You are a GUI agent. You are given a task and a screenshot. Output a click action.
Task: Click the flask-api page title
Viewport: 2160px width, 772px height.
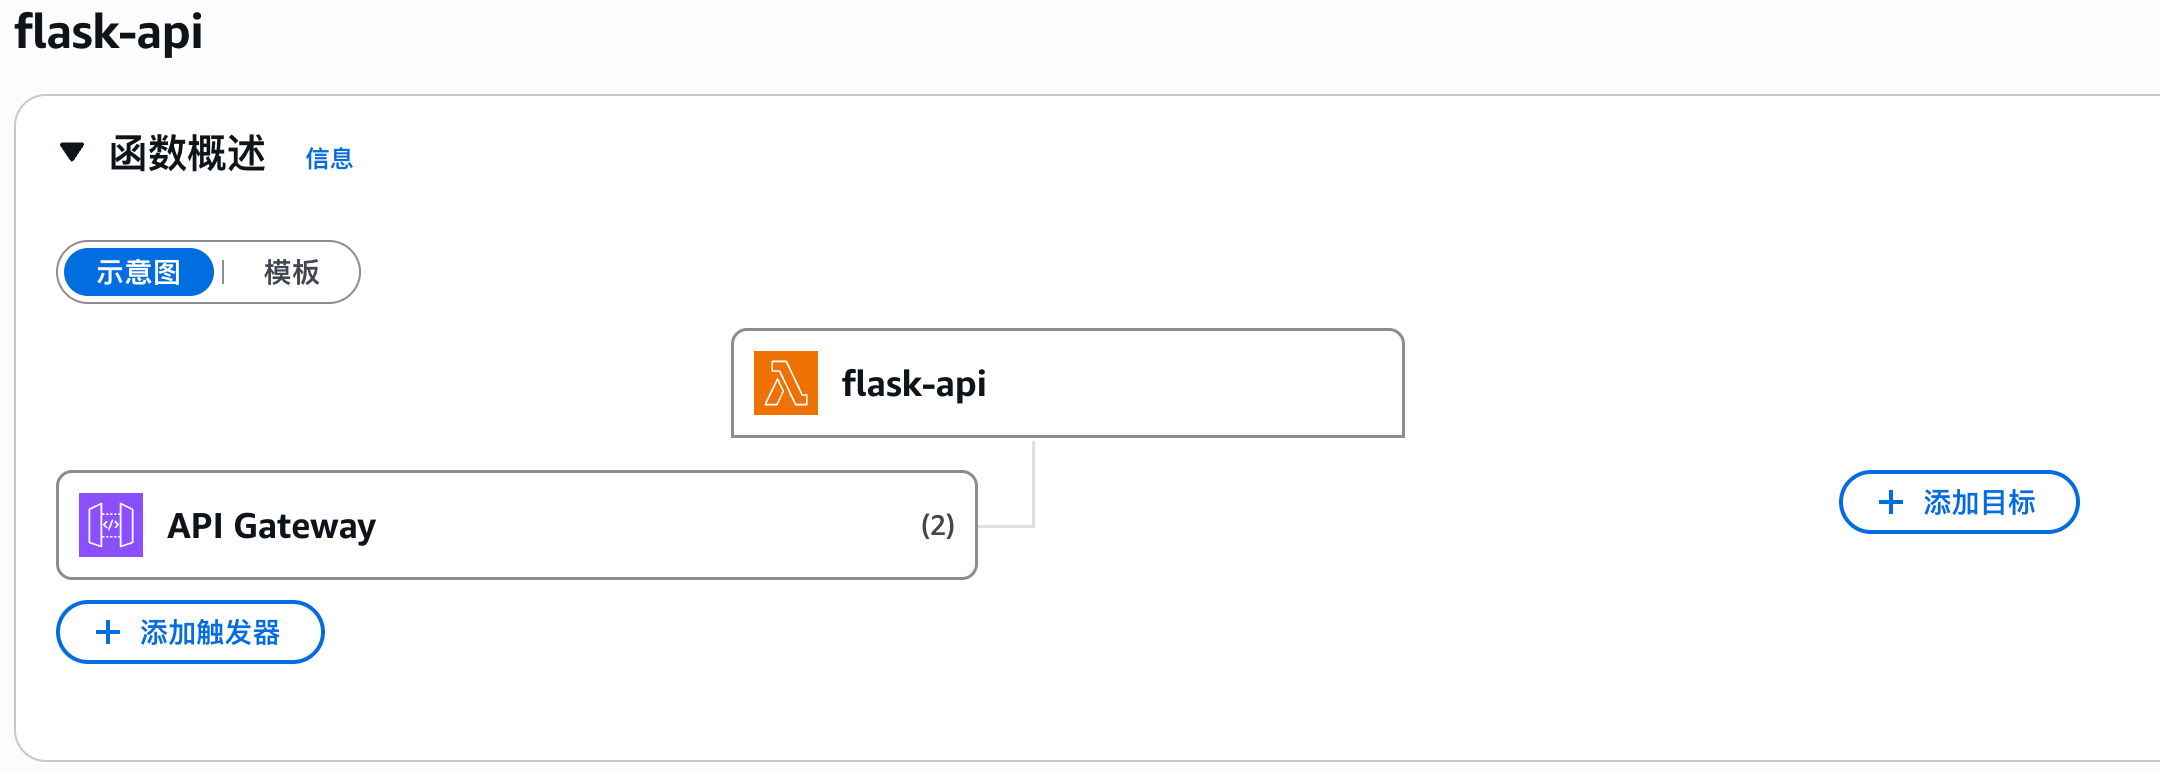(x=109, y=32)
